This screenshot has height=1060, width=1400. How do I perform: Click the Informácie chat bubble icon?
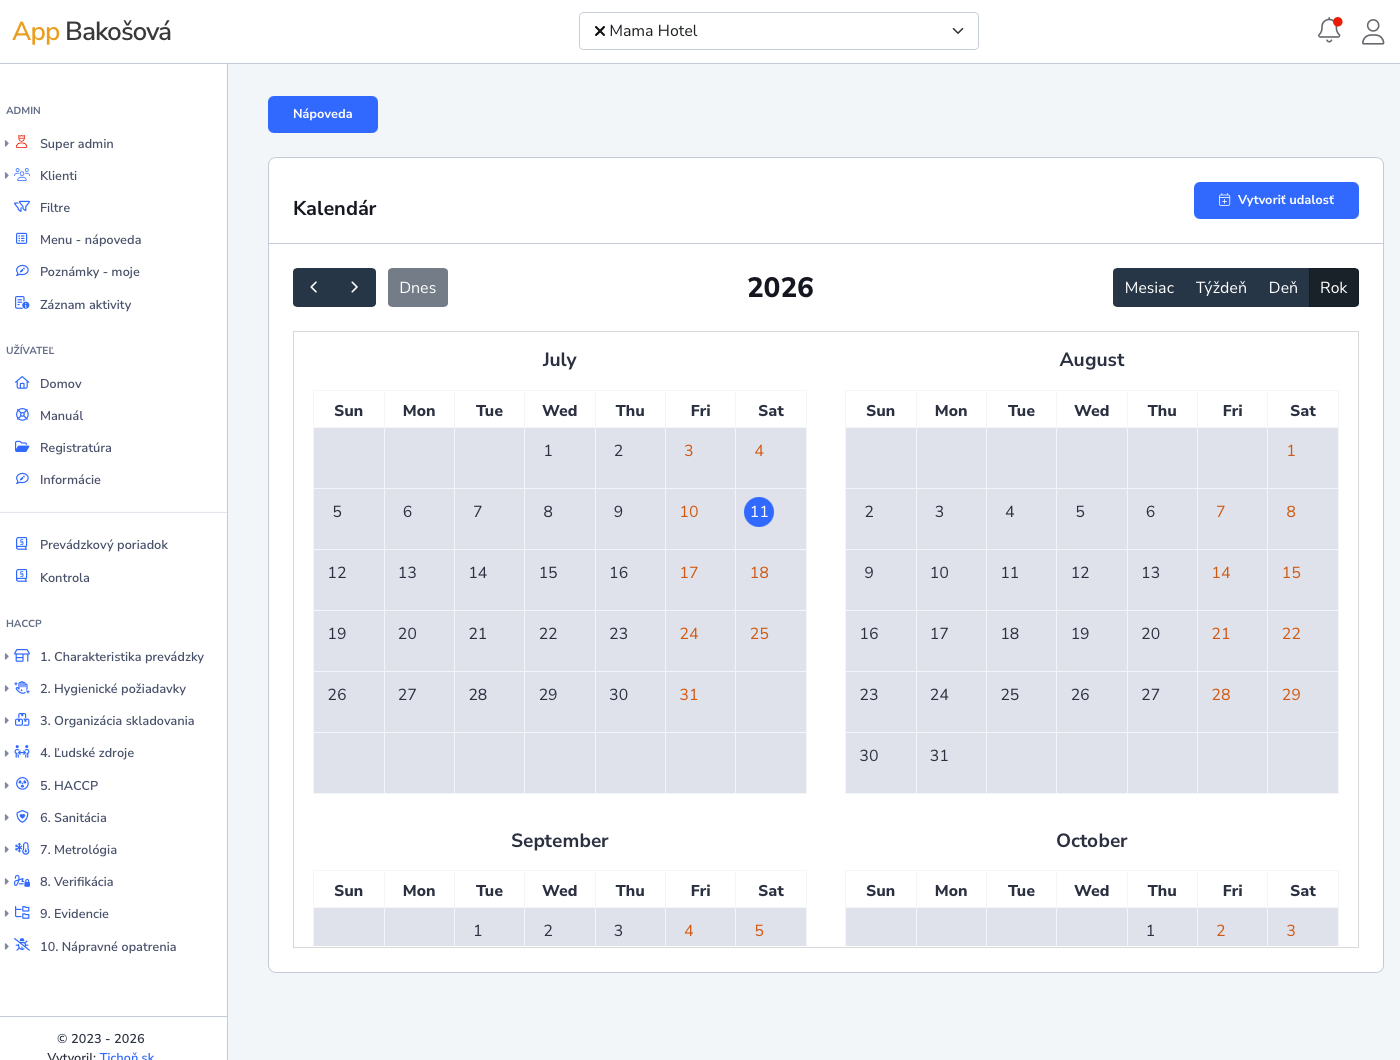pyautogui.click(x=22, y=479)
